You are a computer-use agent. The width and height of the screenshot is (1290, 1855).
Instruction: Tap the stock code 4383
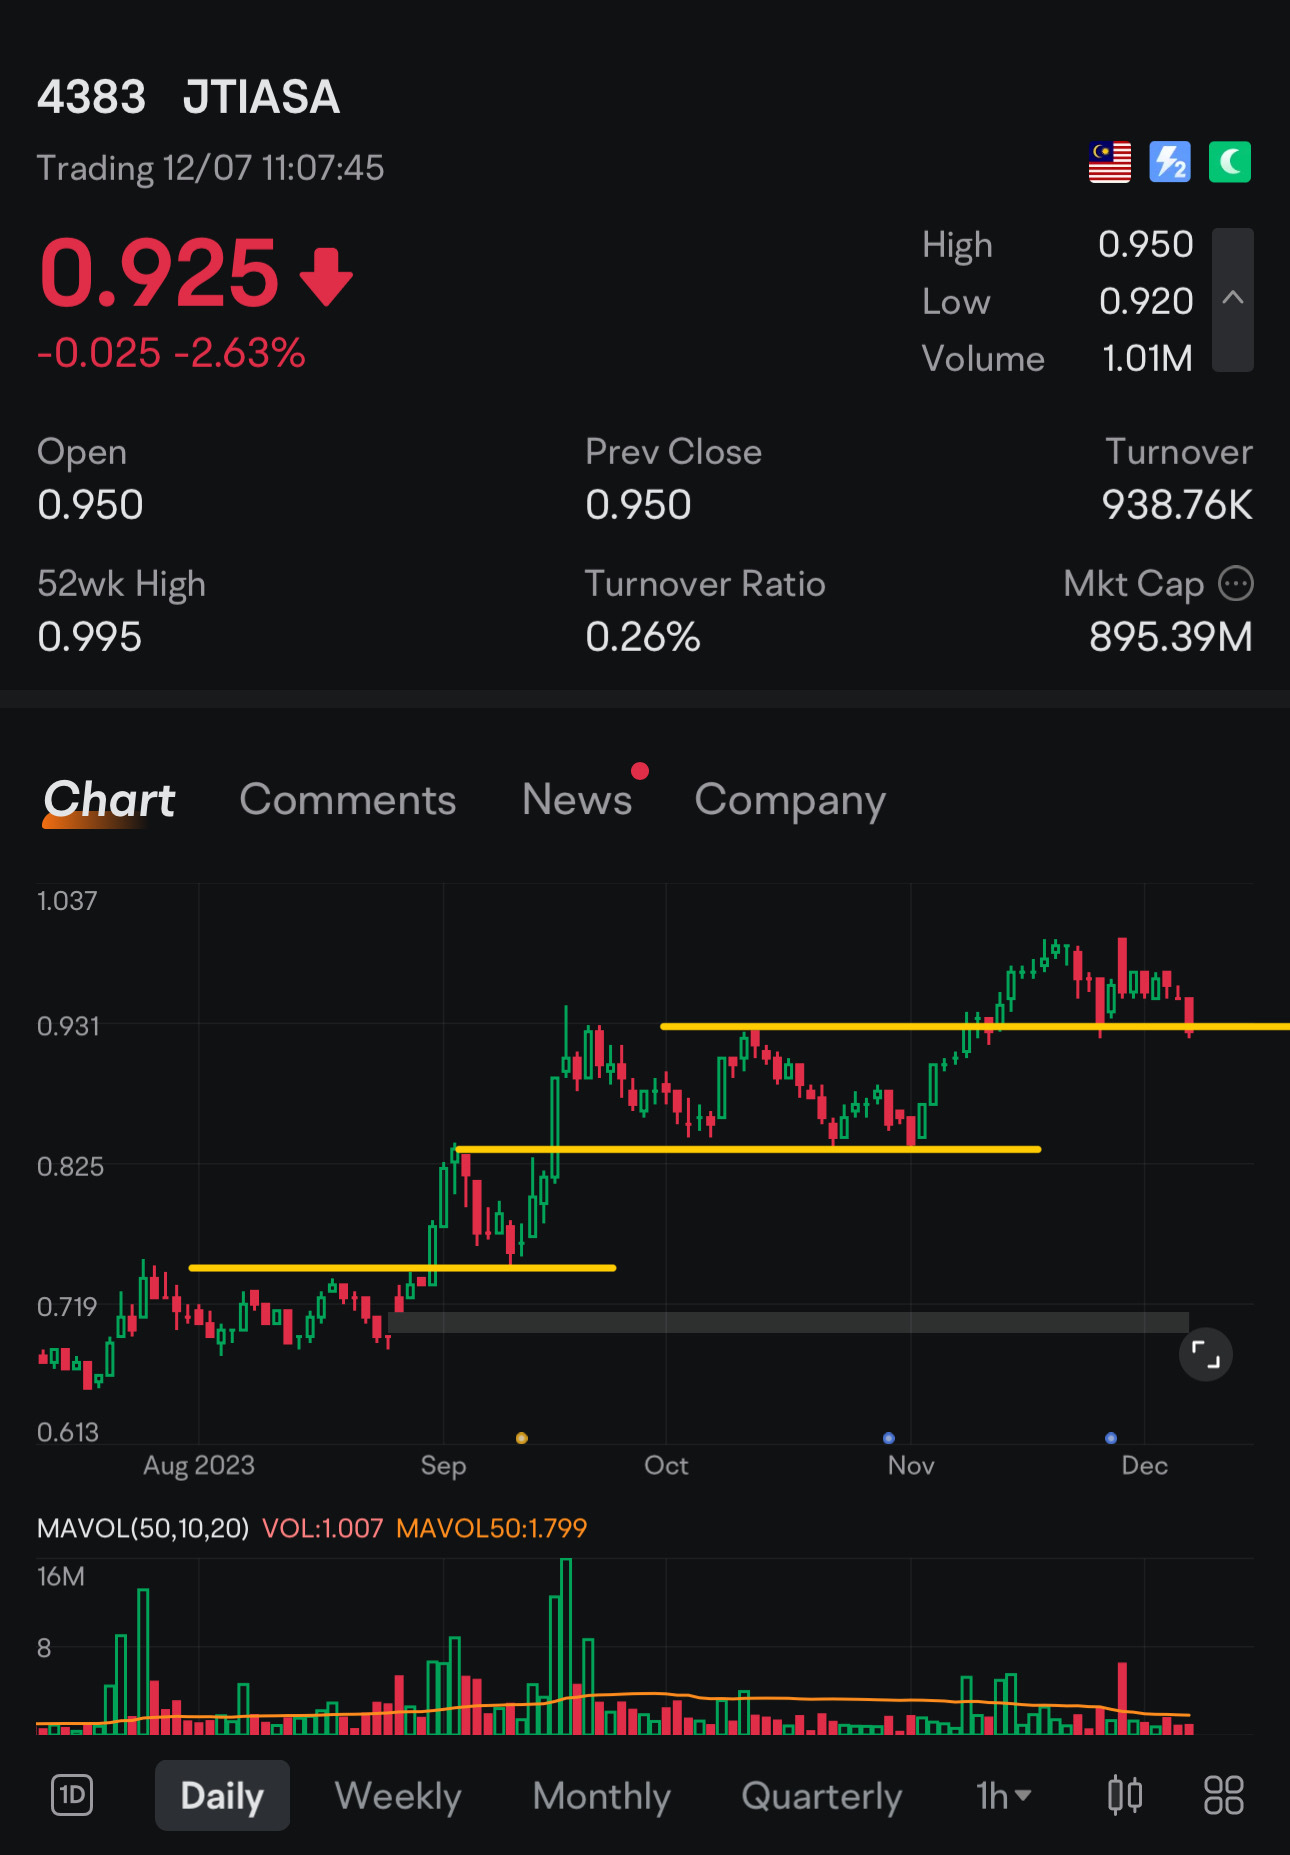(x=91, y=97)
